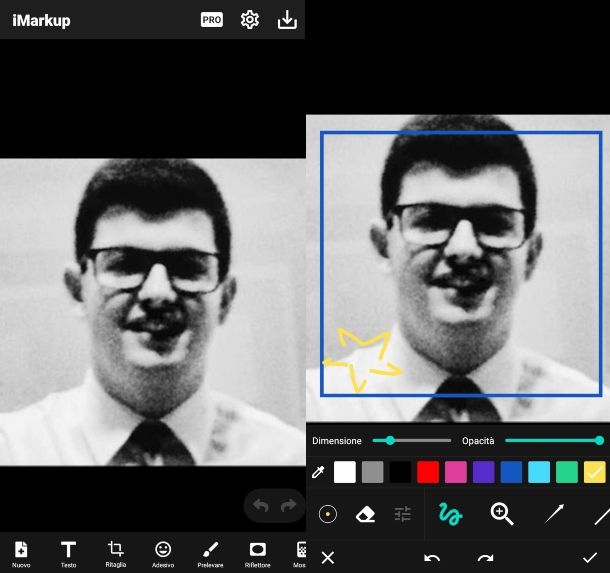Viewport: 610px width, 573px height.
Task: Adjust the Dimensione size slider
Action: tap(412, 440)
